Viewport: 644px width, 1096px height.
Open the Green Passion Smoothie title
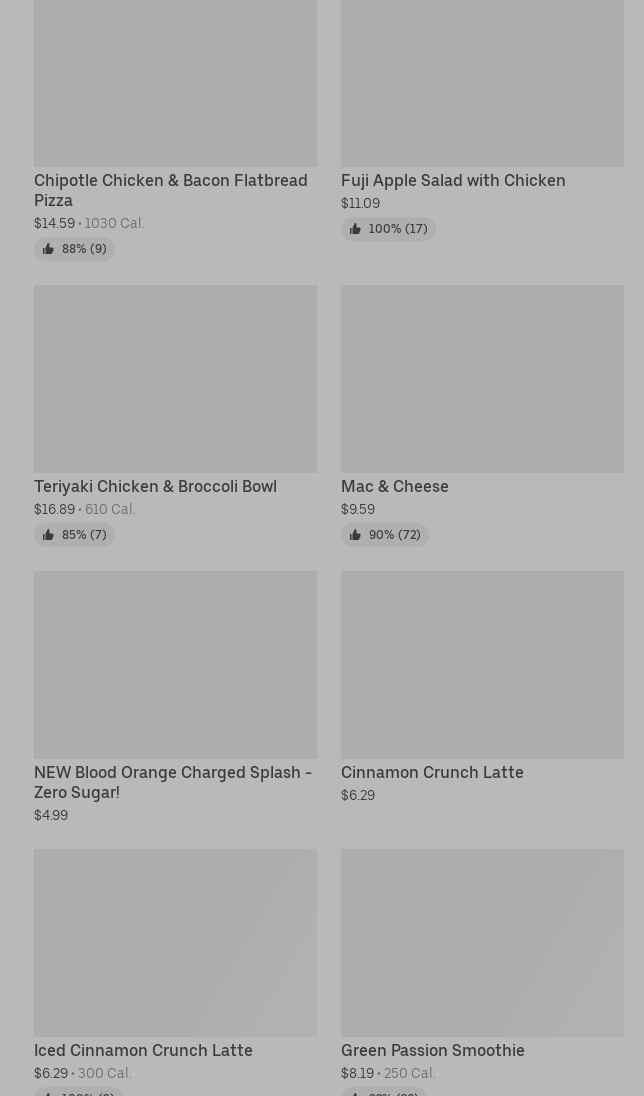coord(433,1051)
